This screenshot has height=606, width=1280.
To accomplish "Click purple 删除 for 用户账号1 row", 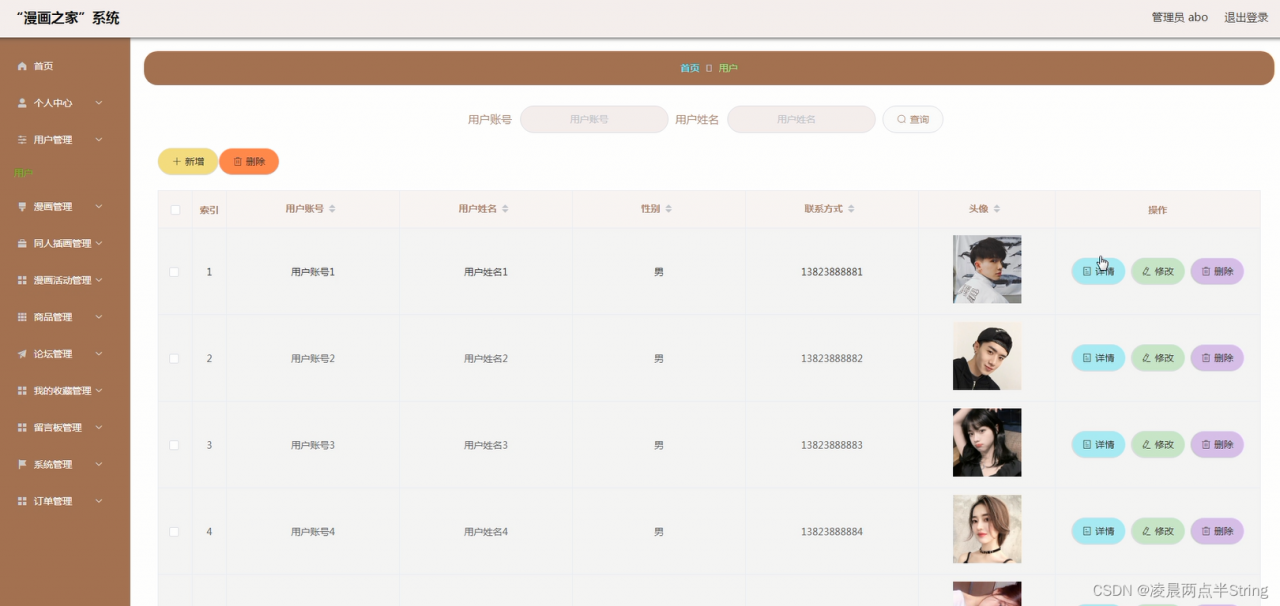I will (x=1217, y=271).
